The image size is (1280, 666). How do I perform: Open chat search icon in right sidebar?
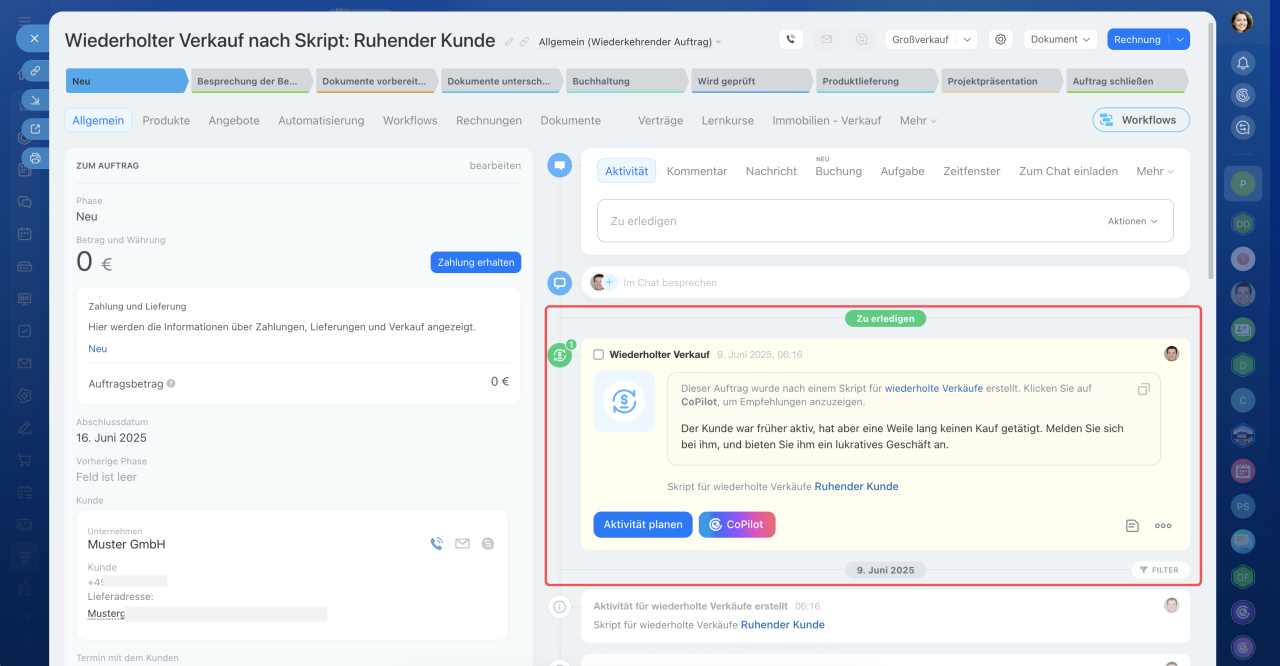point(1243,127)
